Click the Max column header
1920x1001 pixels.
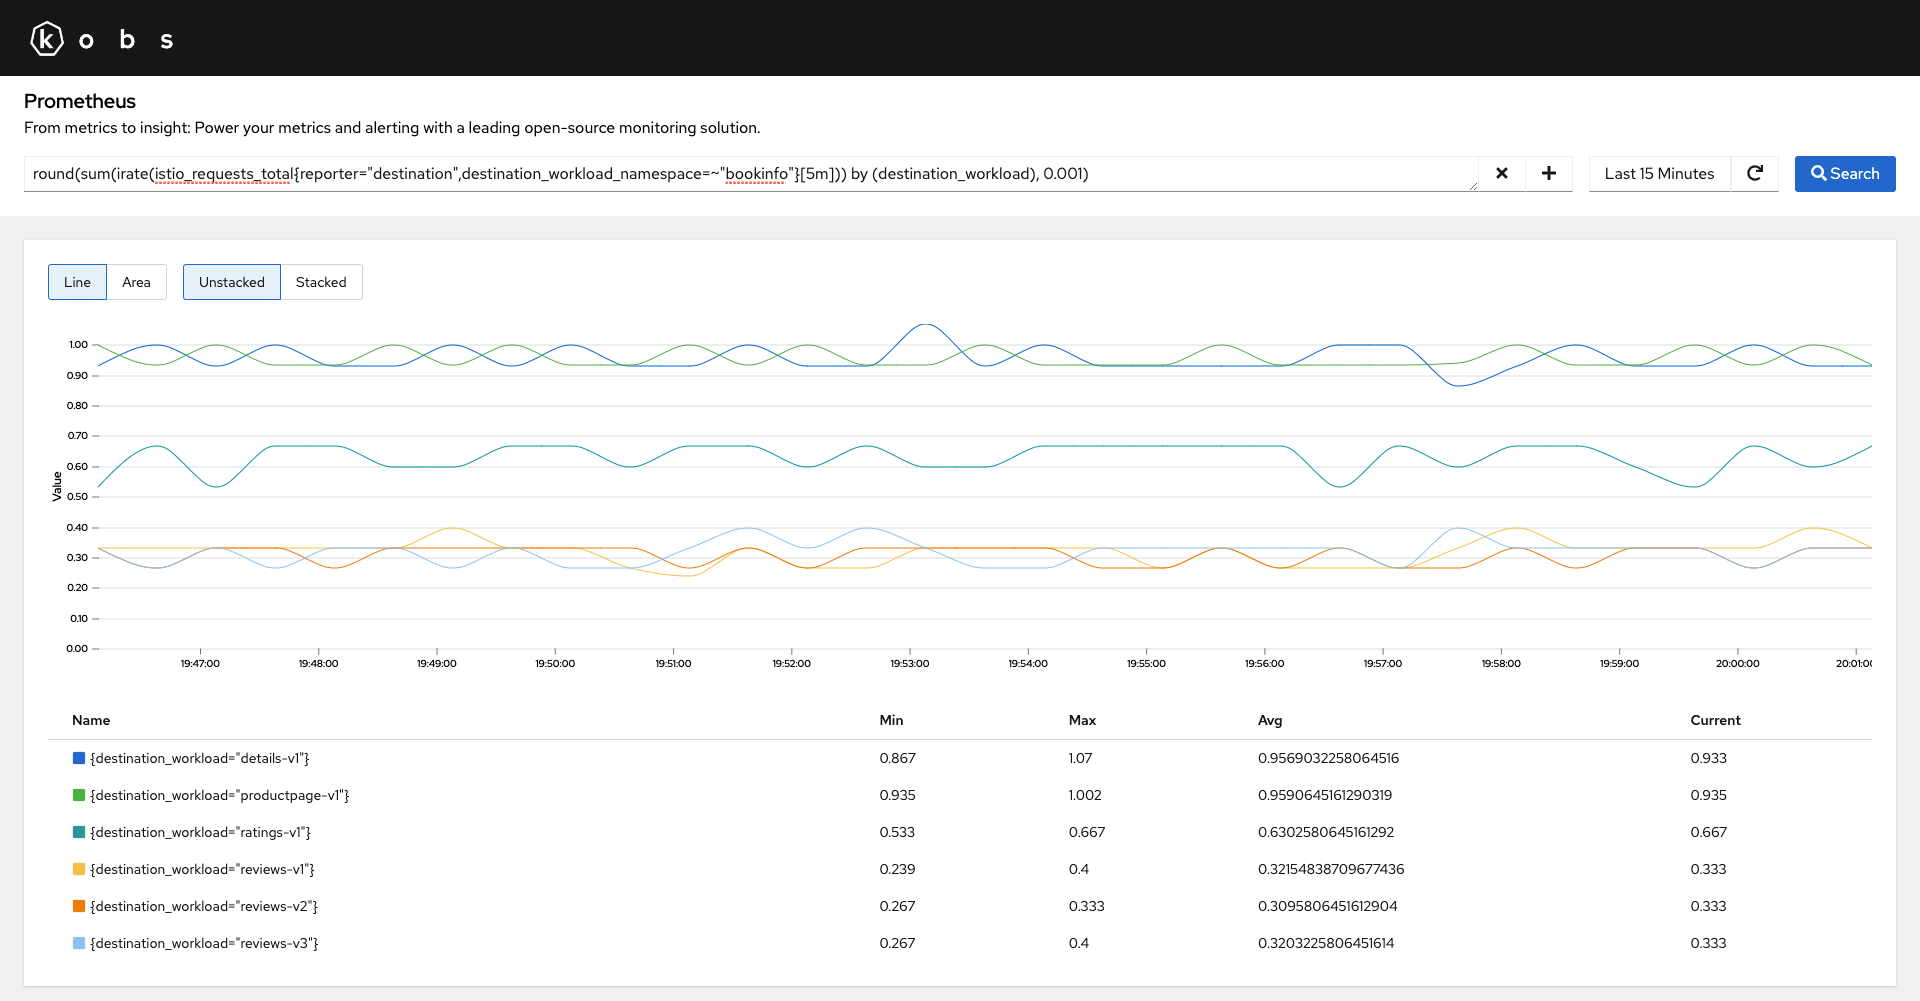1082,720
